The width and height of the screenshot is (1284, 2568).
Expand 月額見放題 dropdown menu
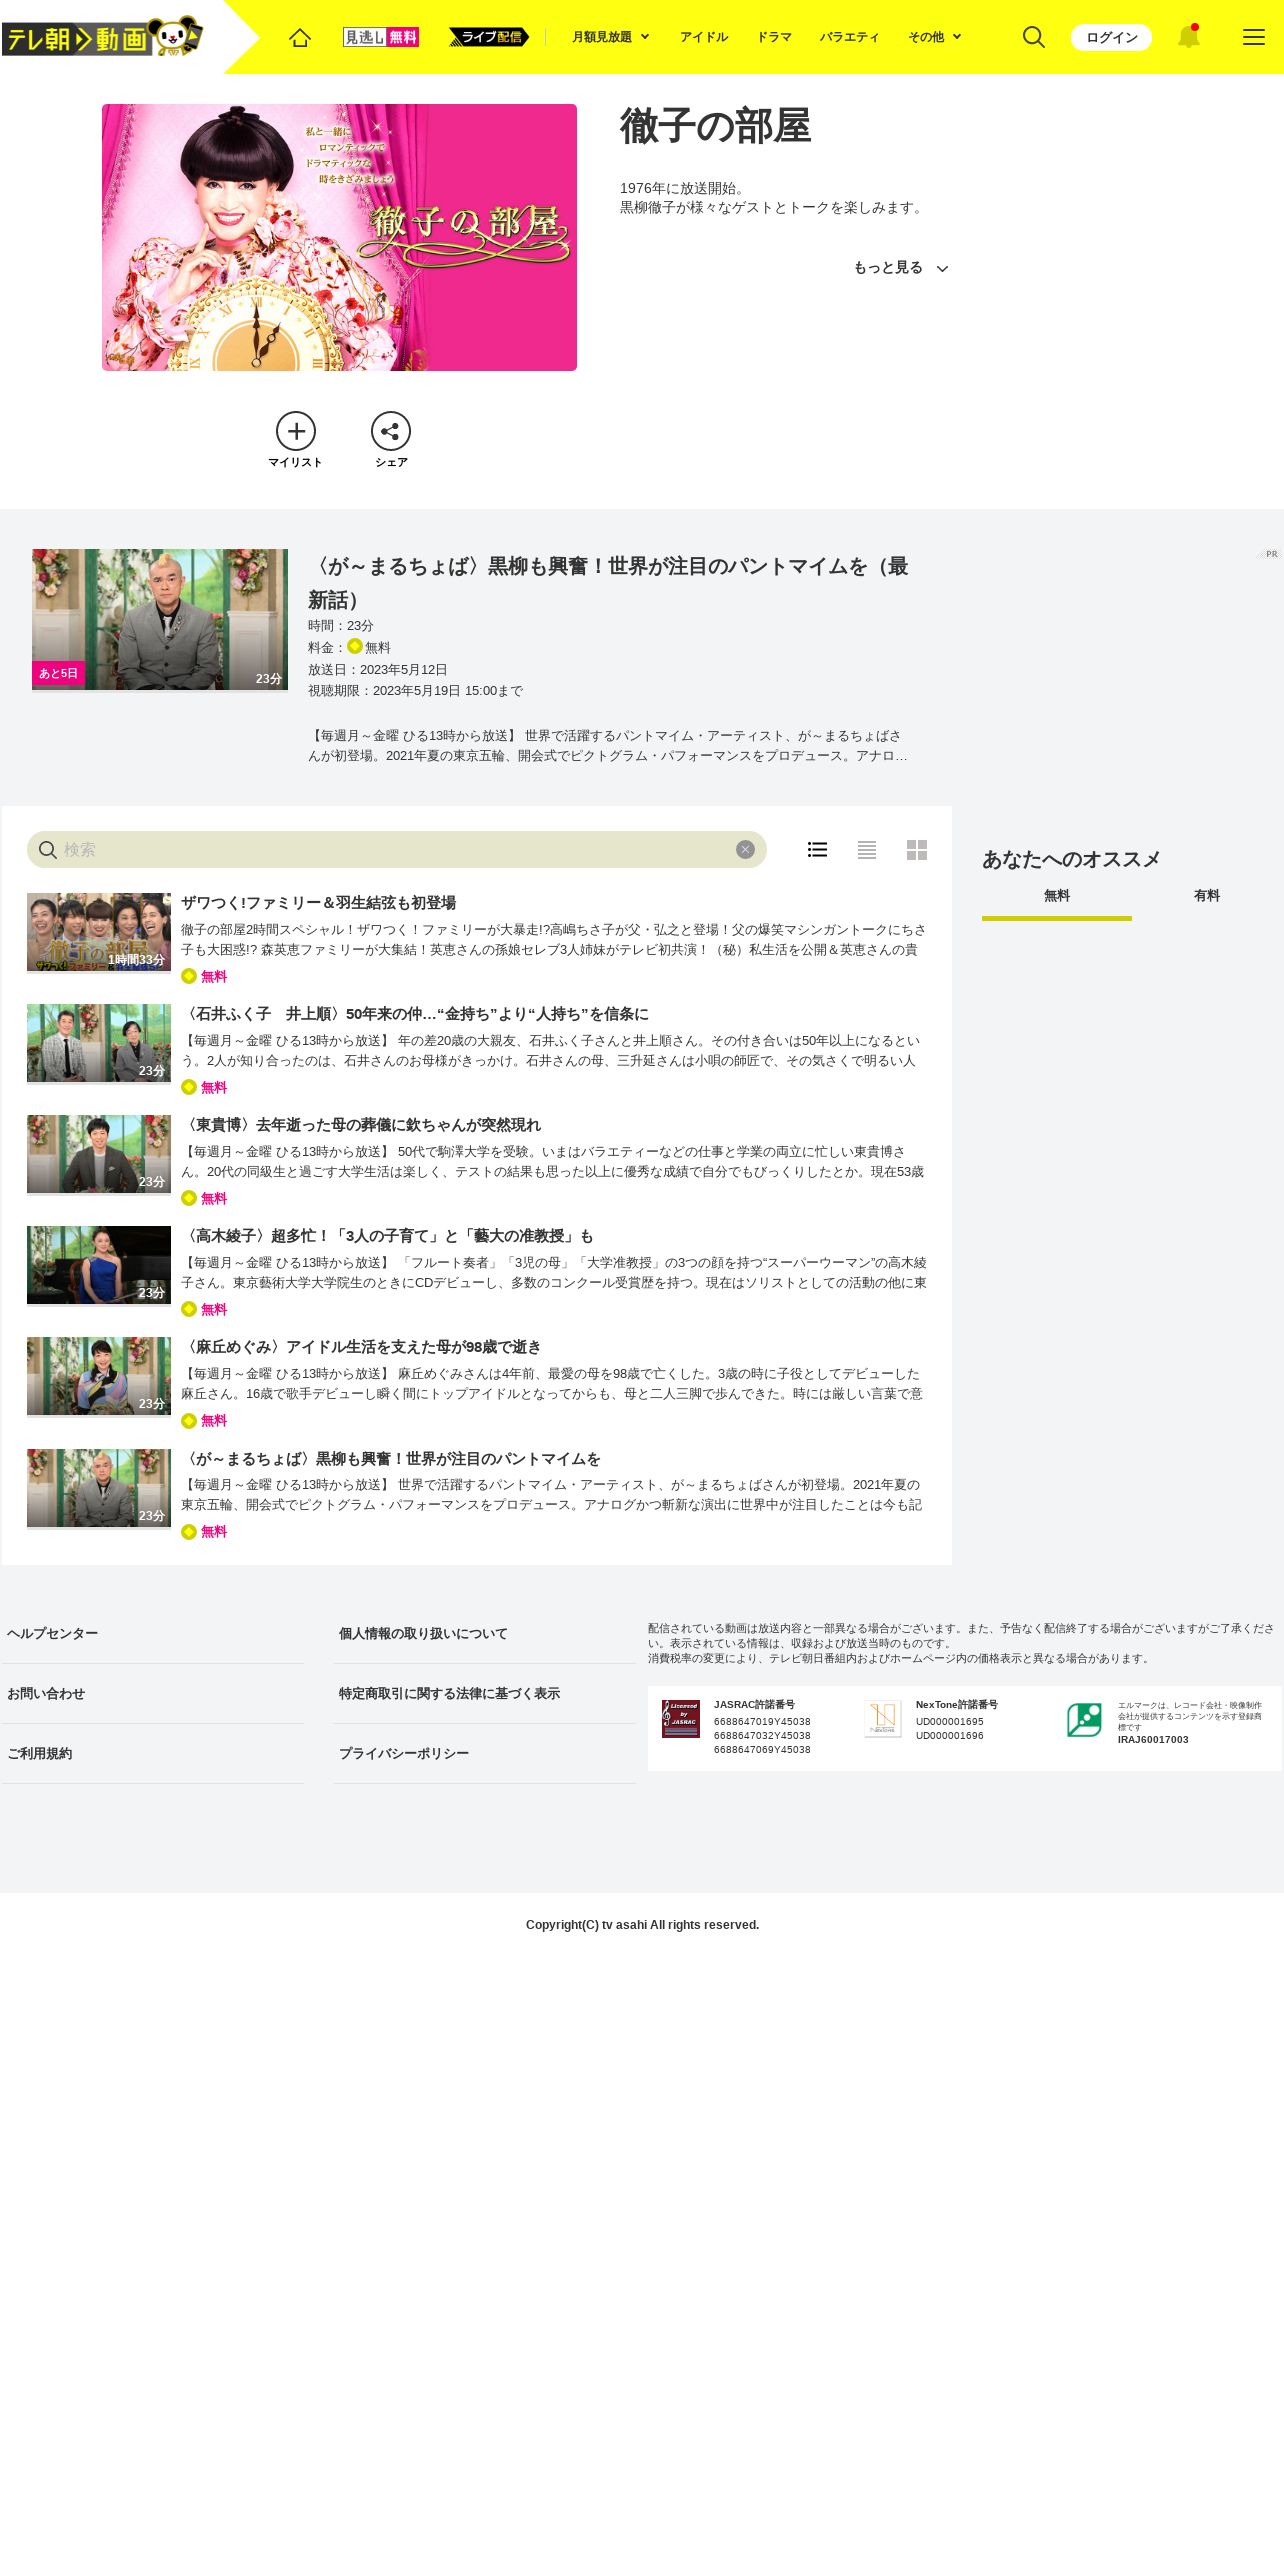pyautogui.click(x=611, y=37)
